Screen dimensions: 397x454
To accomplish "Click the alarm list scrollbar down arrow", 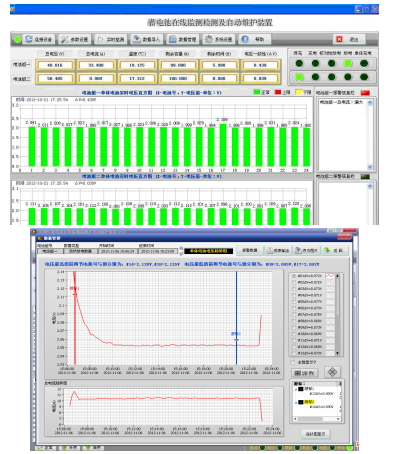I will [x=369, y=167].
